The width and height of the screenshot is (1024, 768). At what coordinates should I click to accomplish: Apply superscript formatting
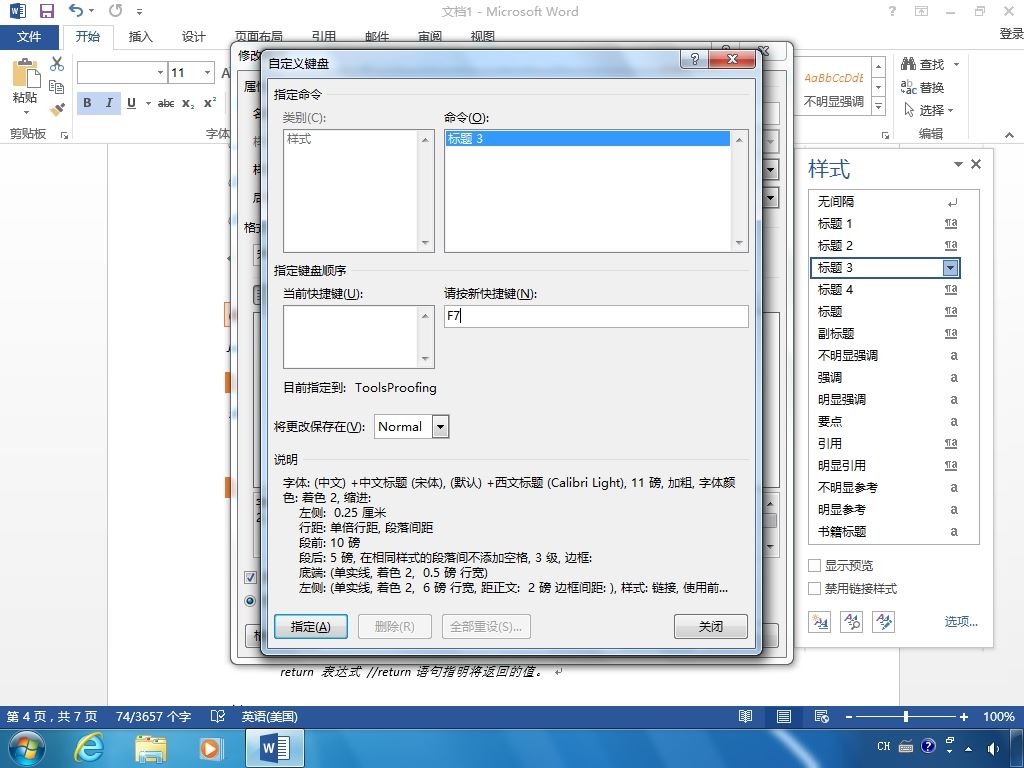click(x=210, y=103)
